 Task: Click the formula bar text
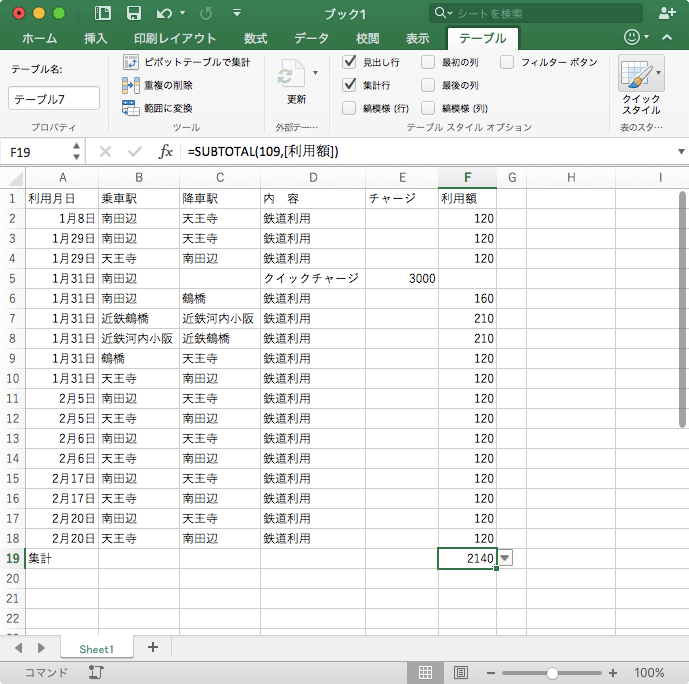(263, 152)
